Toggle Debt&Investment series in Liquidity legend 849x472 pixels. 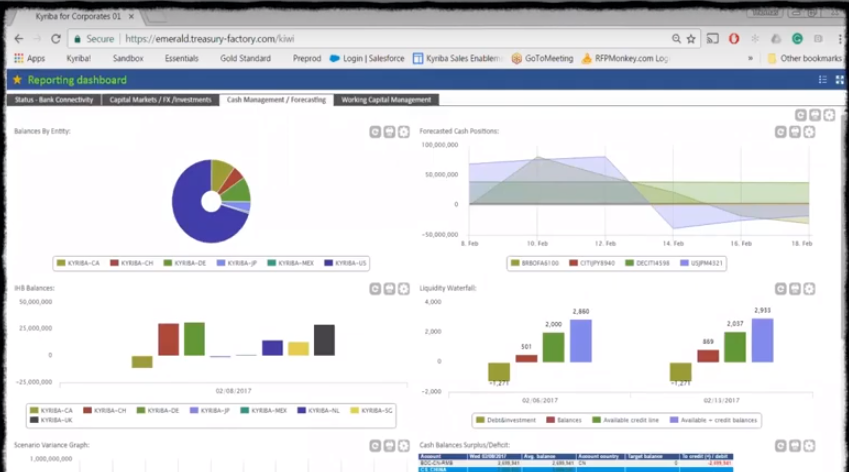point(506,420)
